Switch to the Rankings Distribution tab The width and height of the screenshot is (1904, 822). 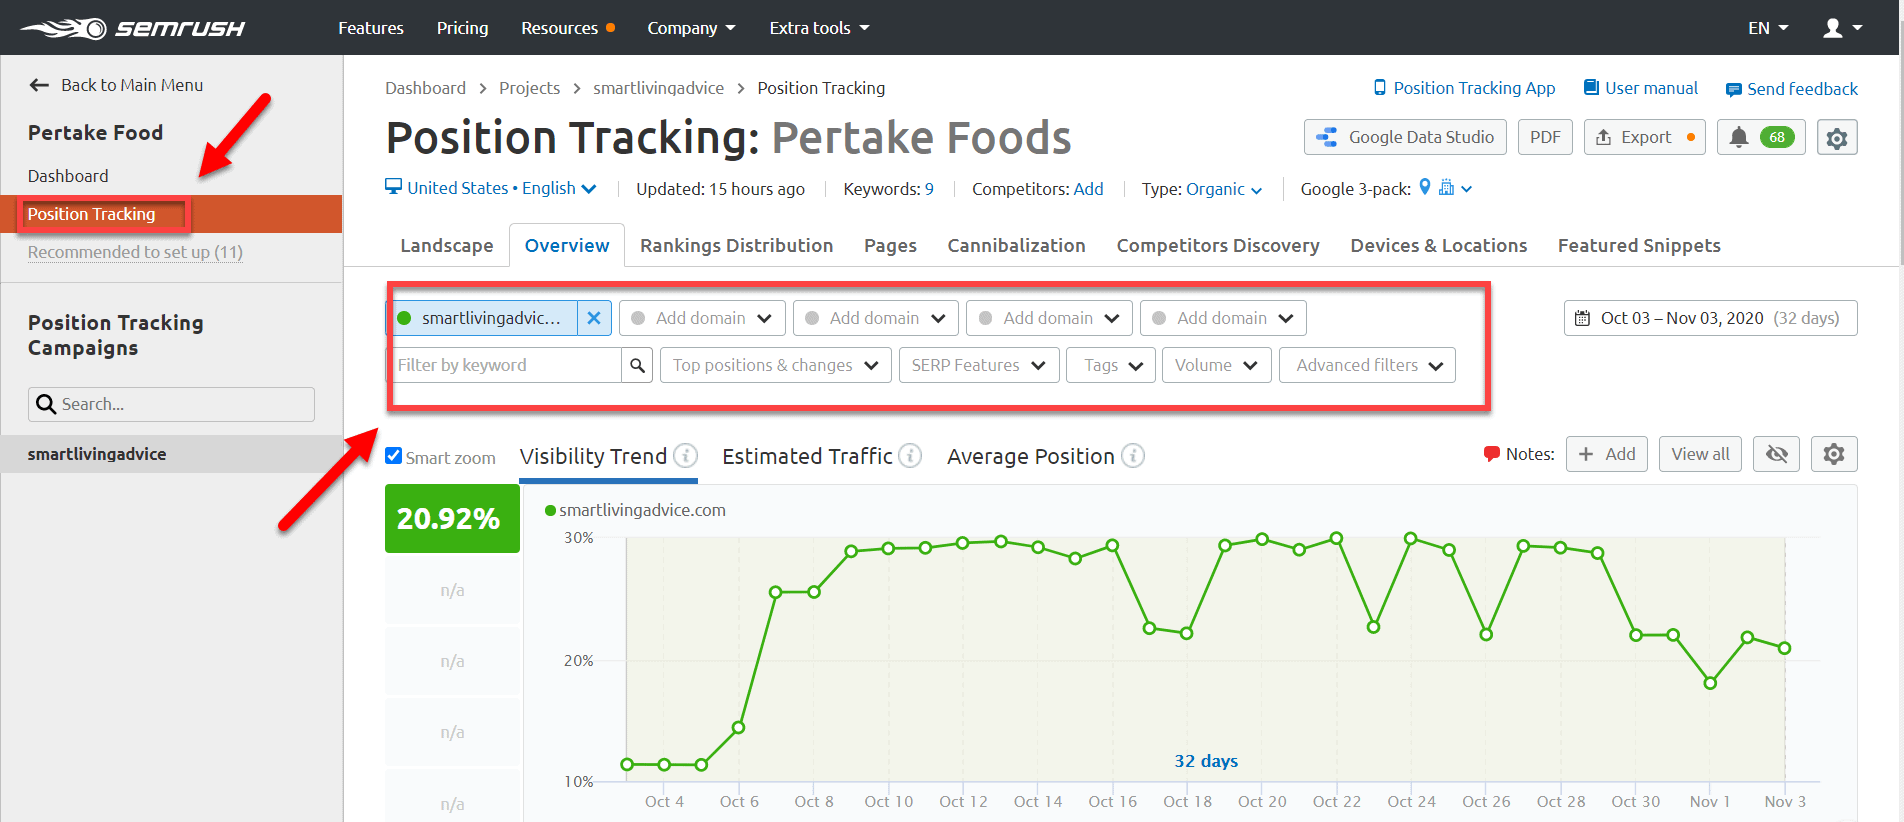pos(736,245)
